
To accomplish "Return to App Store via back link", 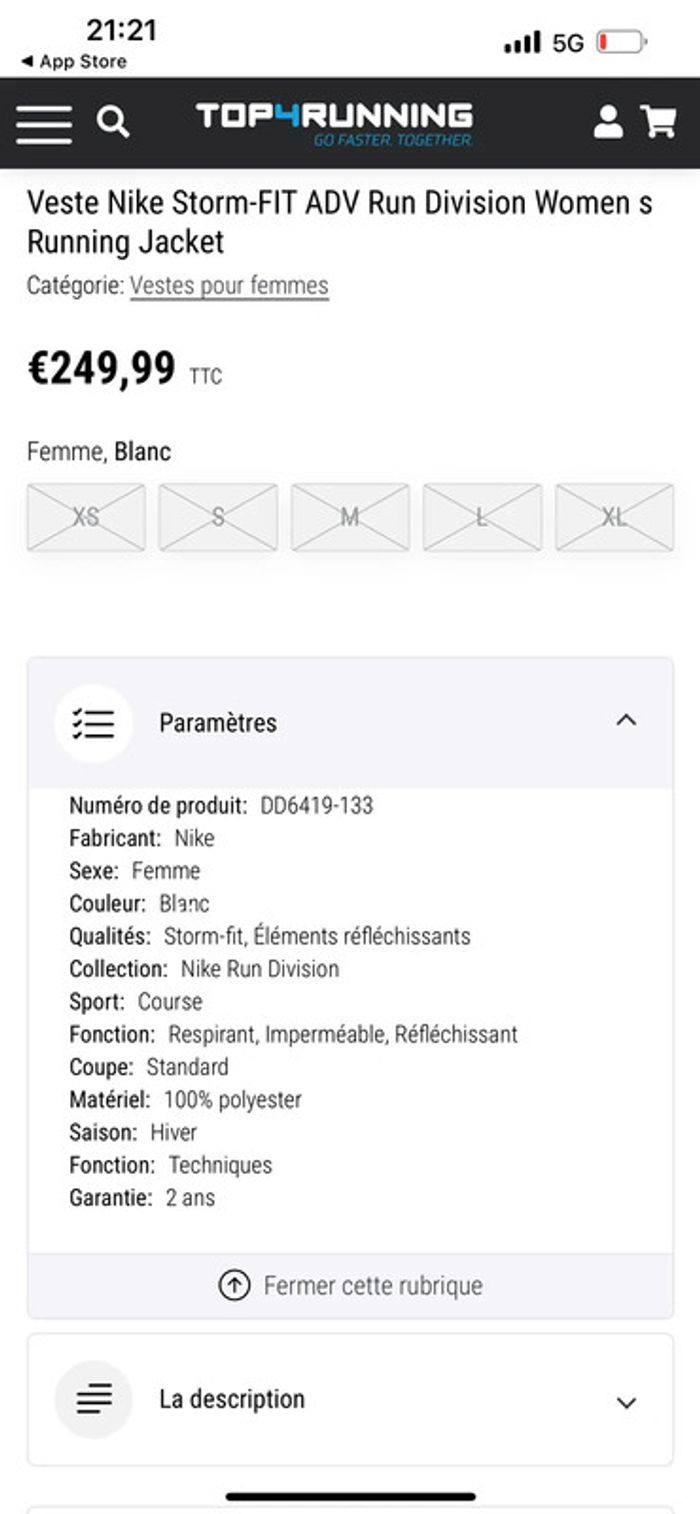I will [74, 61].
